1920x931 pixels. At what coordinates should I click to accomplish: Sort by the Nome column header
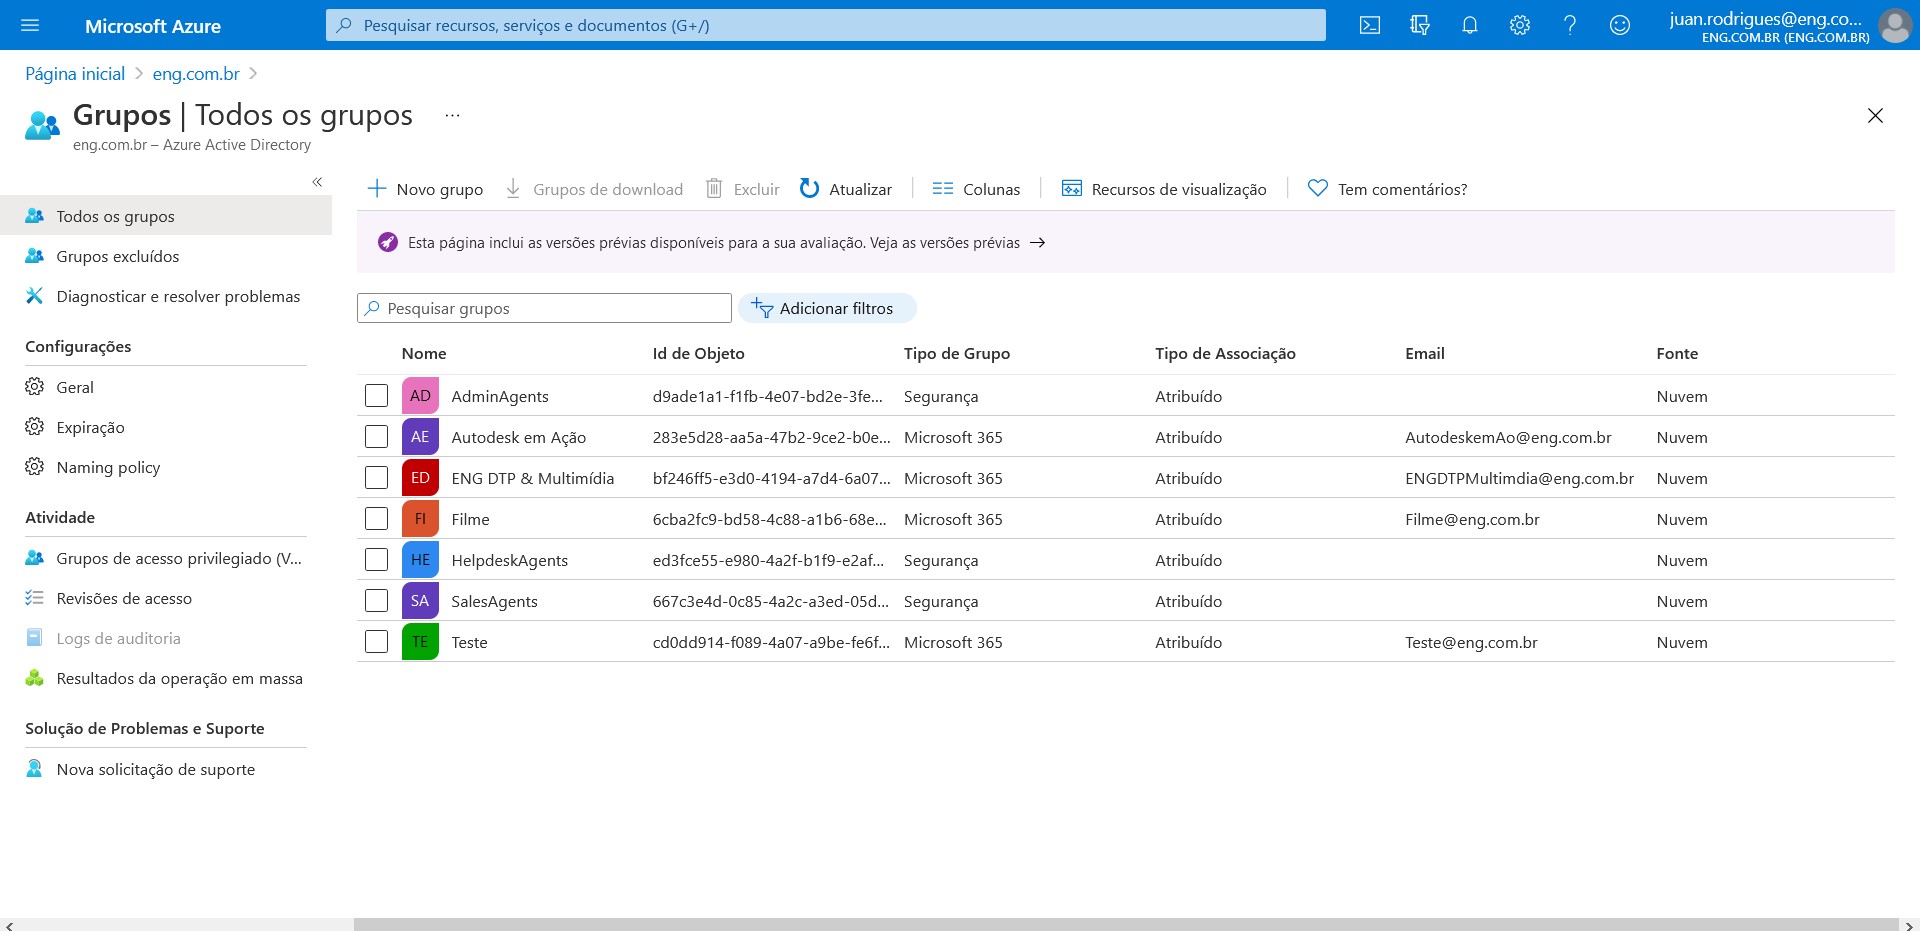pyautogui.click(x=424, y=354)
